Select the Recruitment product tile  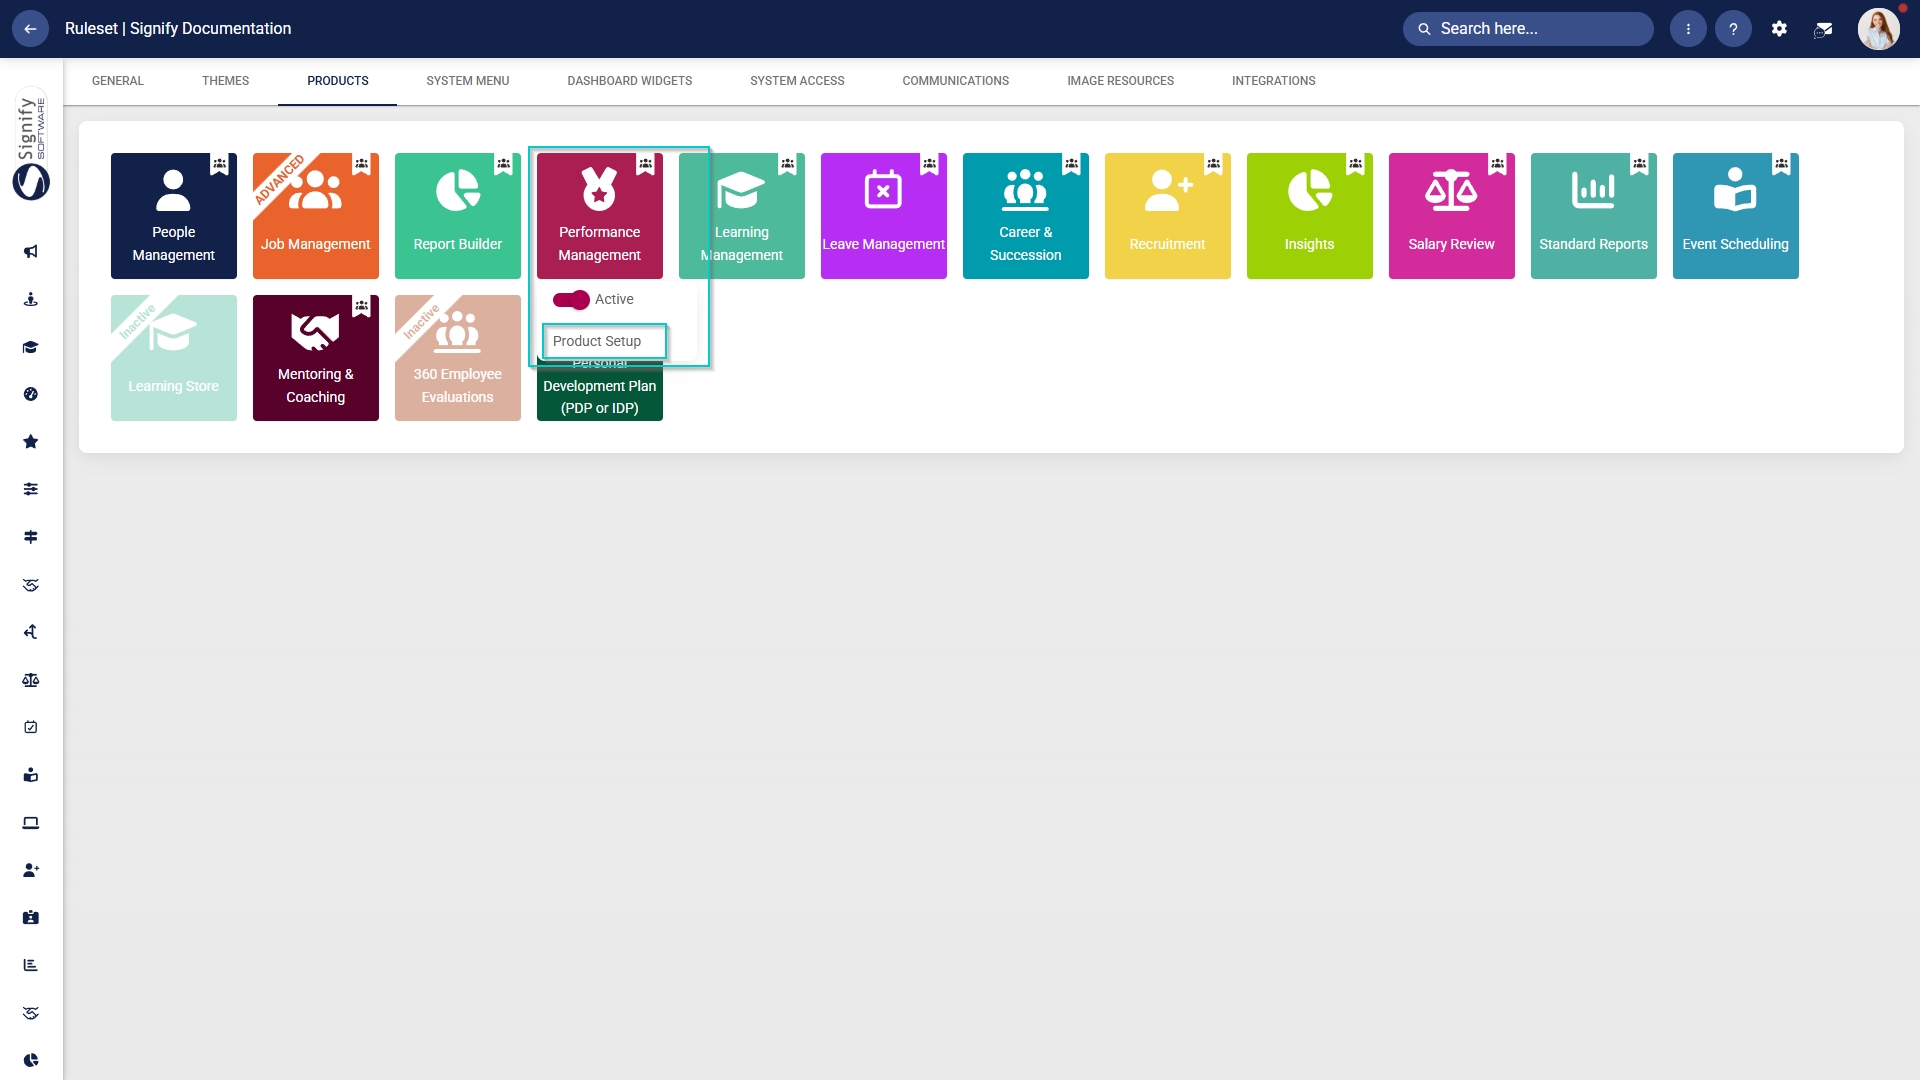click(1168, 216)
